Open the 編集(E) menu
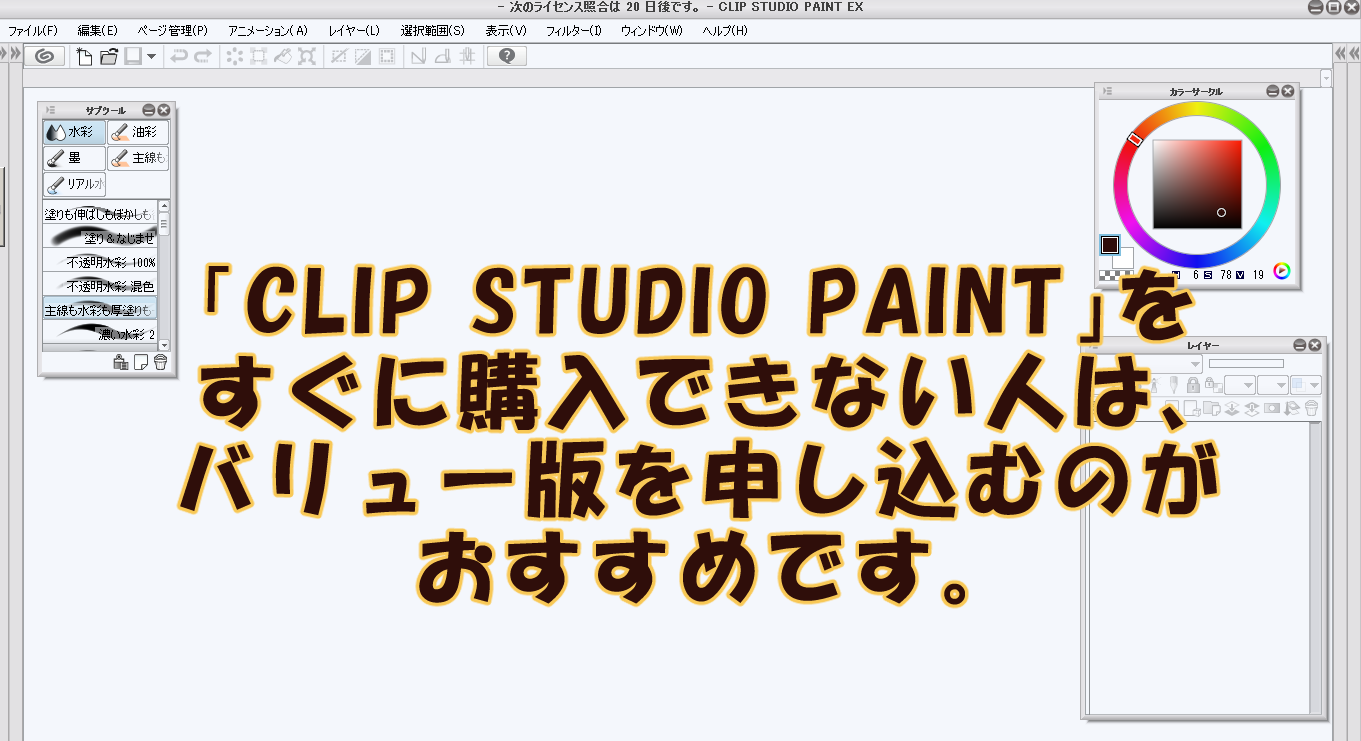This screenshot has height=741, width=1361. tap(97, 31)
